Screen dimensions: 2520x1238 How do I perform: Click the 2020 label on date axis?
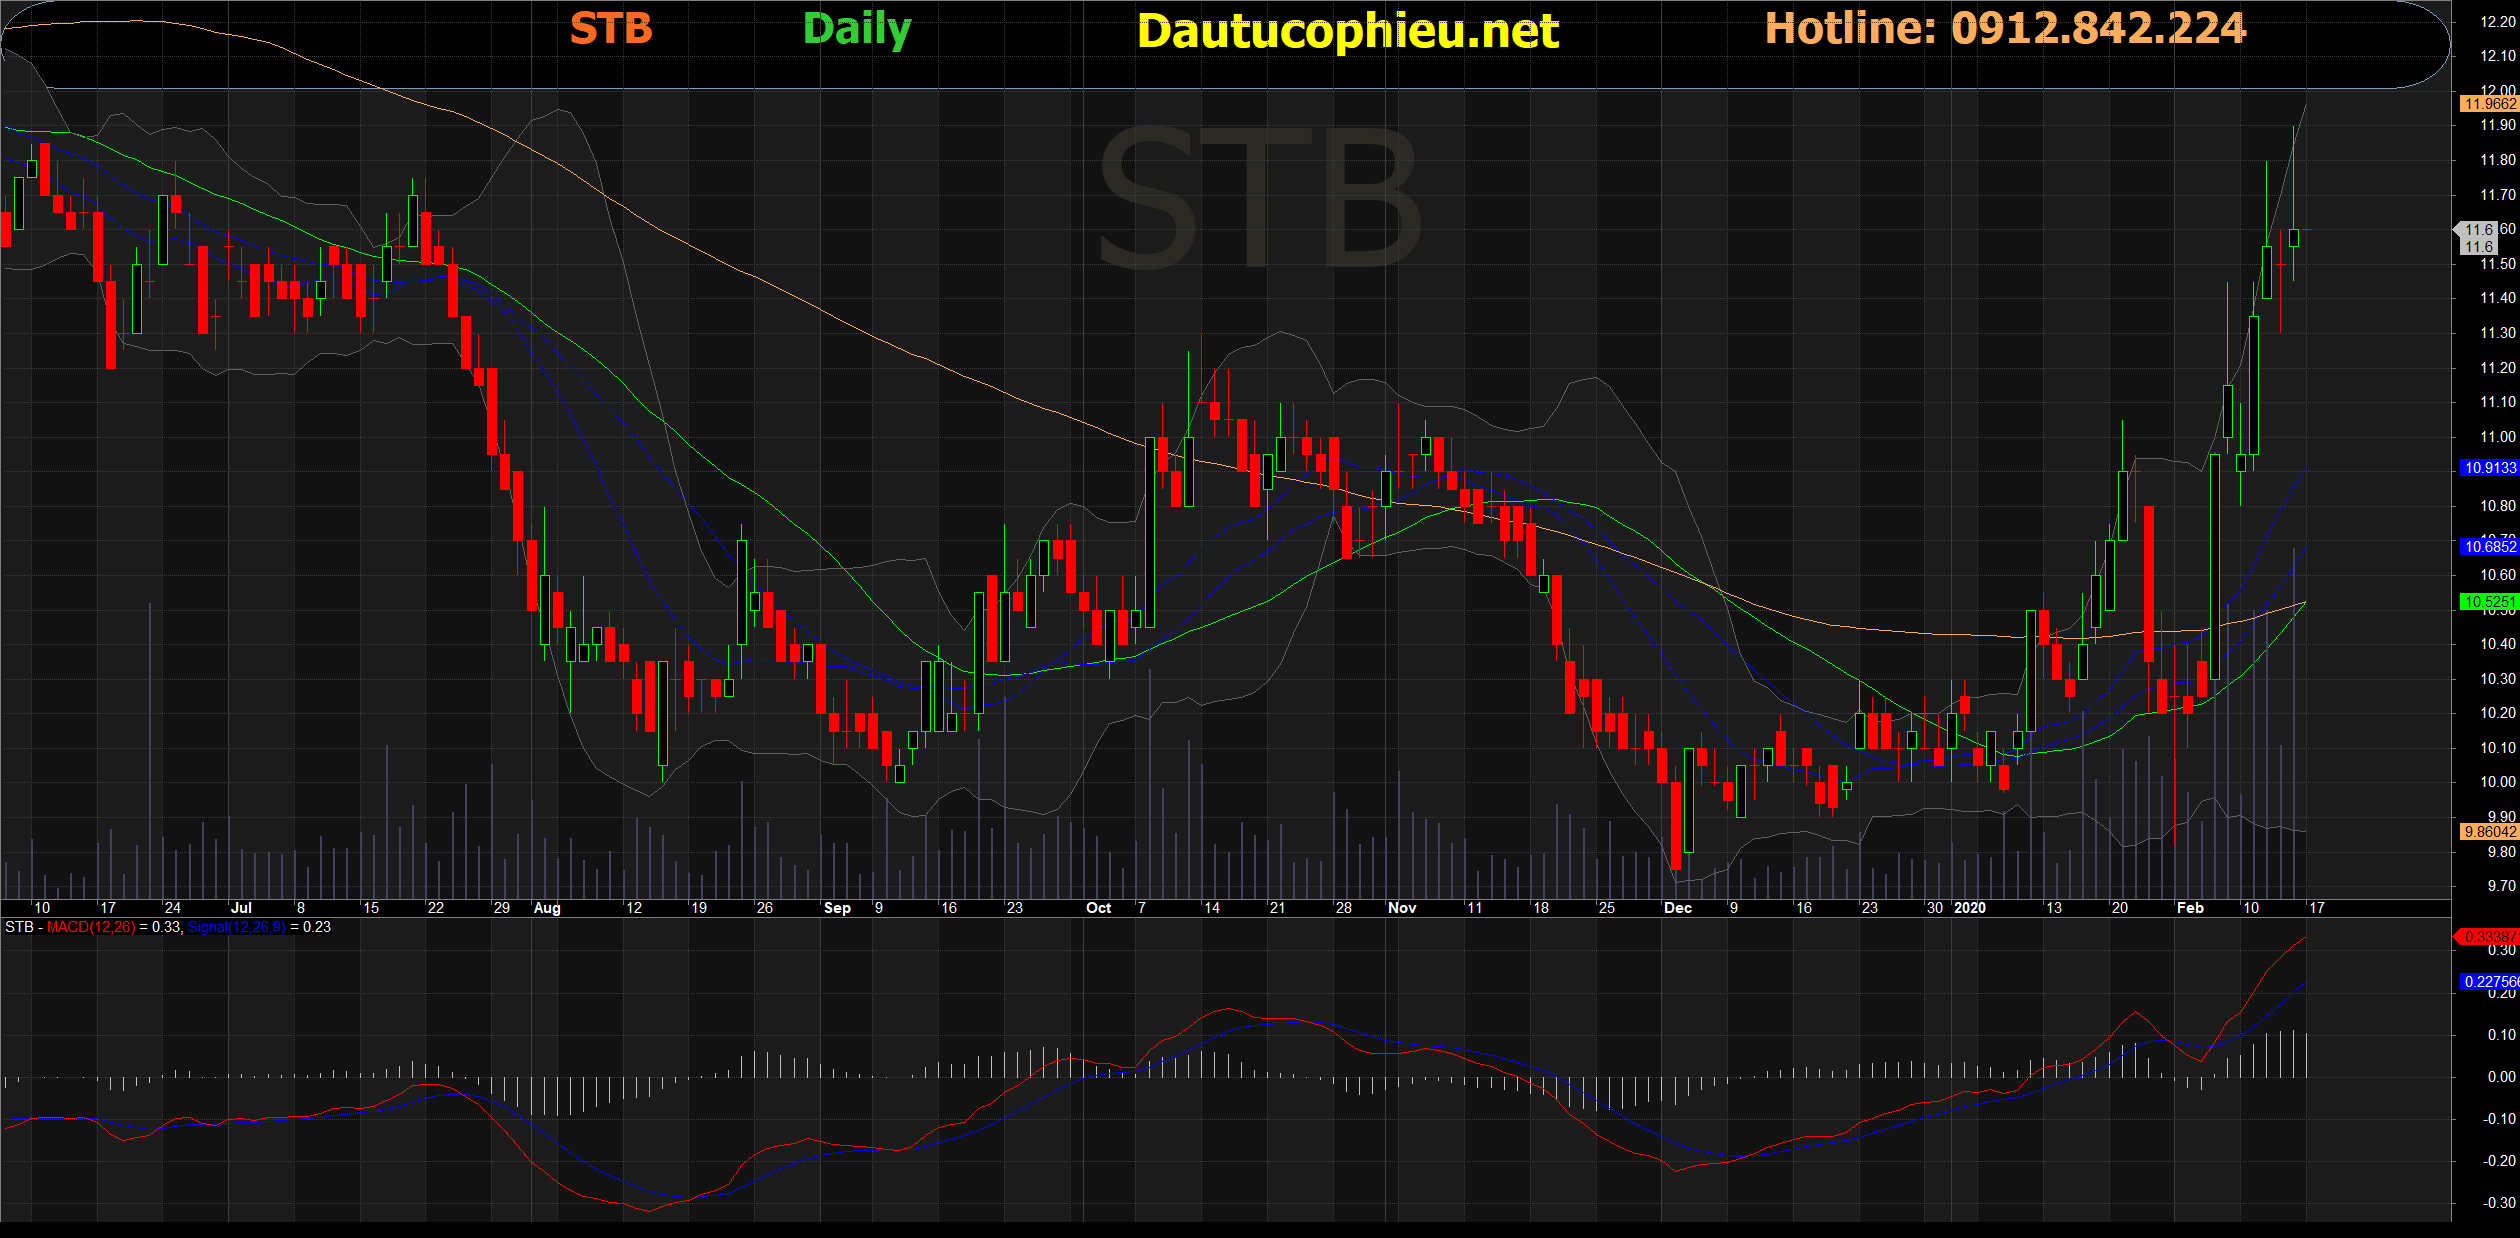point(1970,908)
